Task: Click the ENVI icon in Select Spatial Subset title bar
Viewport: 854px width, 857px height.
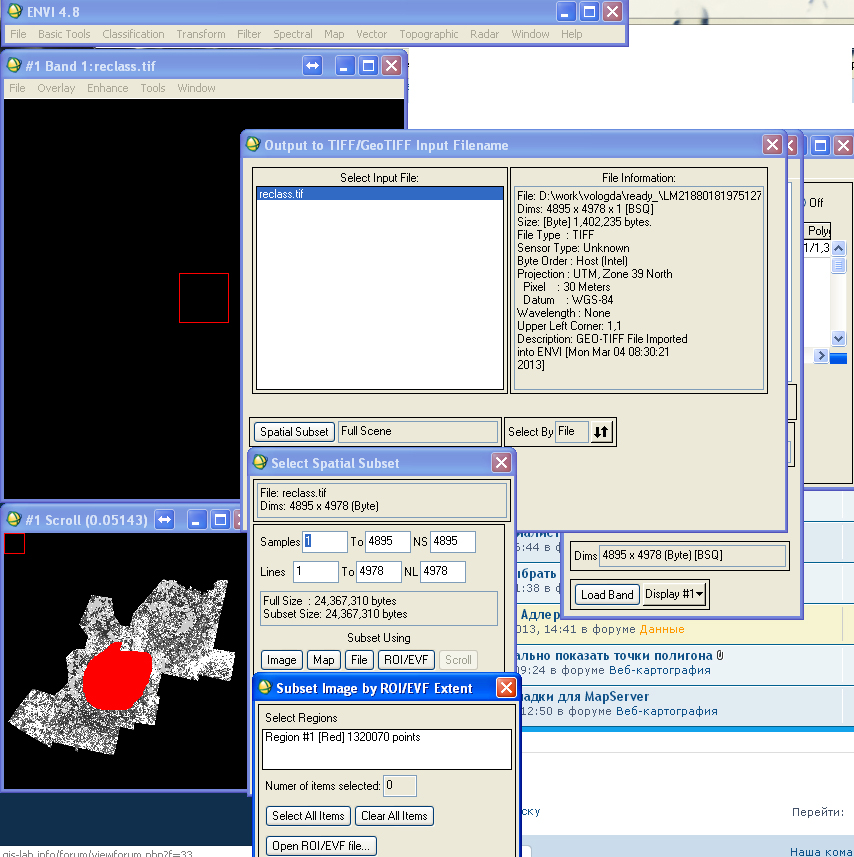Action: pos(260,462)
